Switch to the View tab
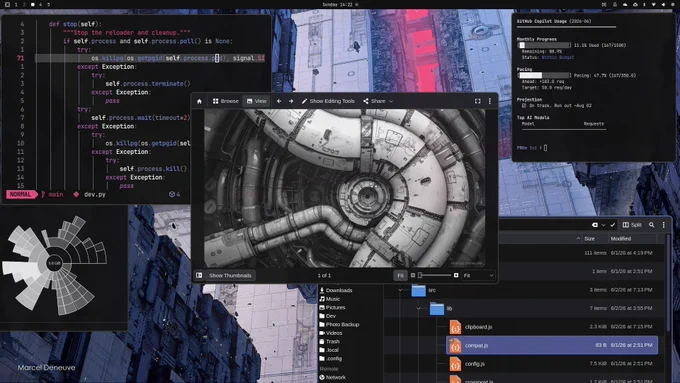This screenshot has height=383, width=680. 256,101
